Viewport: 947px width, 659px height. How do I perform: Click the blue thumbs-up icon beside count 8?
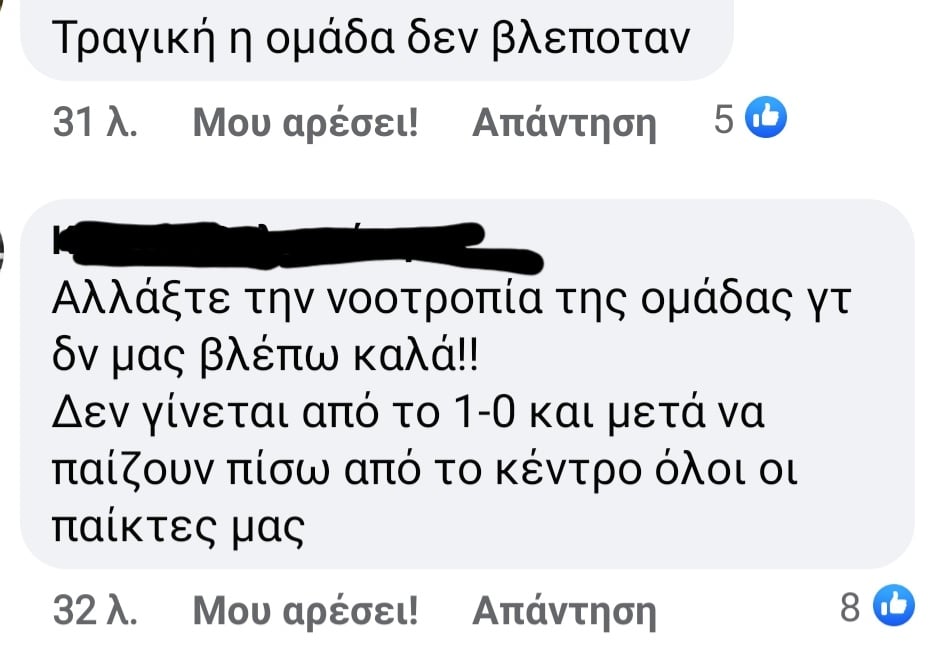[894, 605]
